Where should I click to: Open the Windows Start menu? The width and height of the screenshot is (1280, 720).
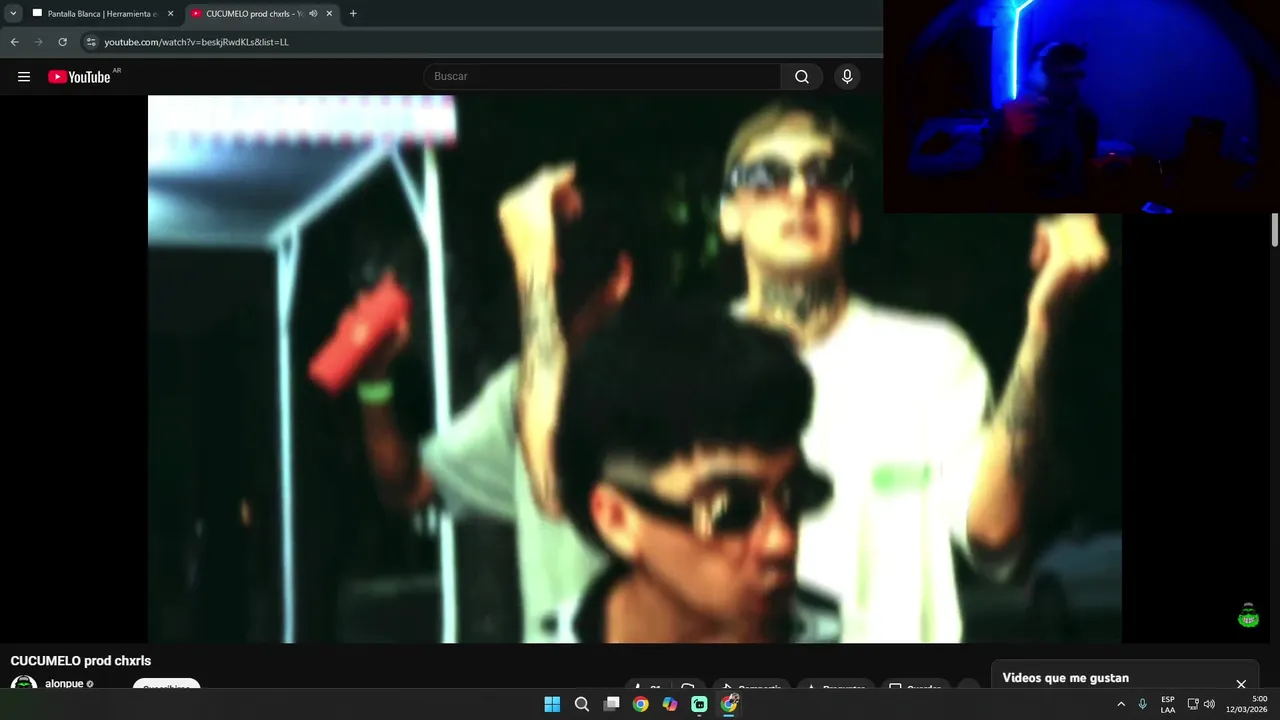(552, 704)
